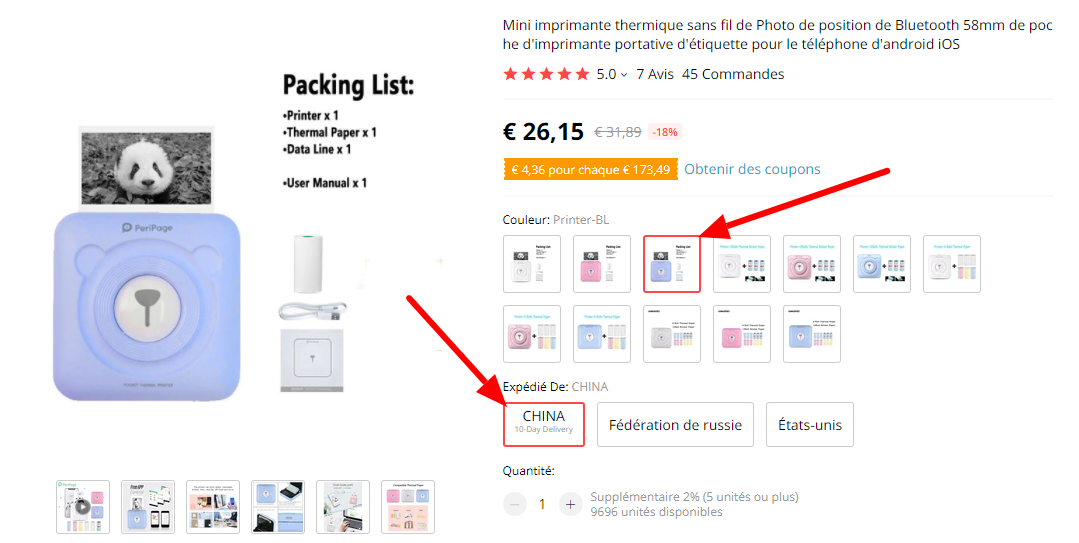1079x543 pixels.
Task: Select the white printer color option
Action: click(x=532, y=264)
